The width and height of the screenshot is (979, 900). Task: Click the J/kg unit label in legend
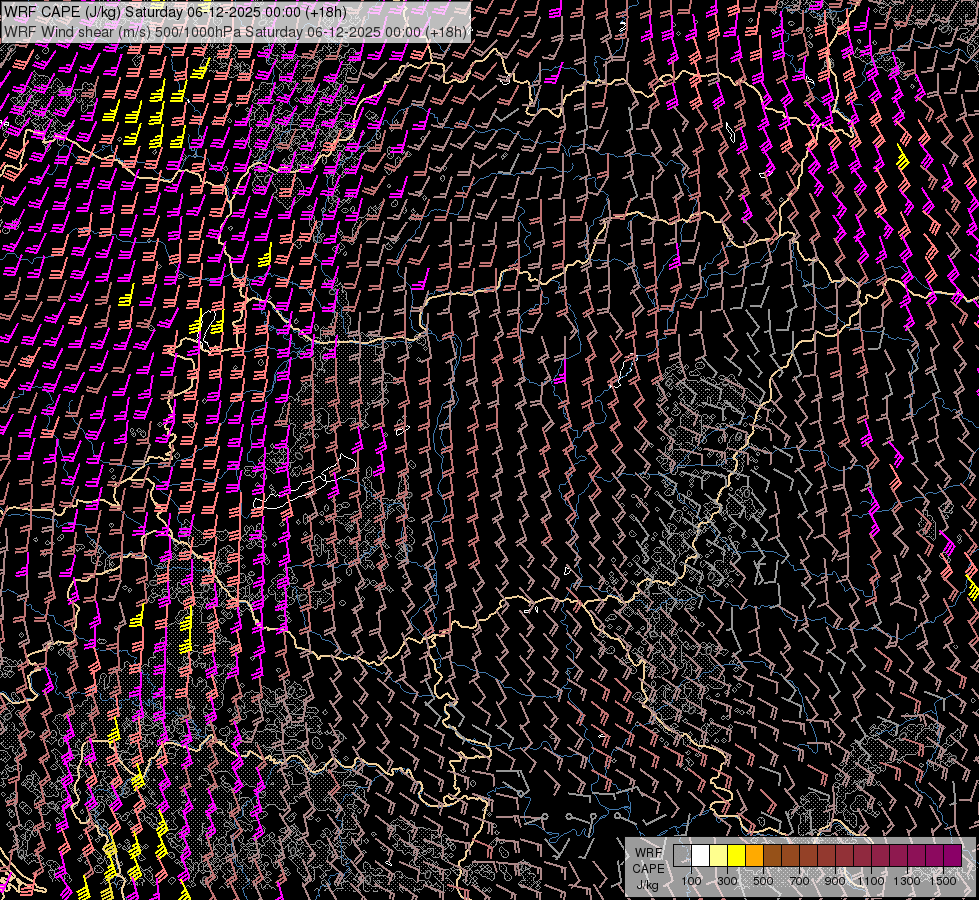(647, 884)
